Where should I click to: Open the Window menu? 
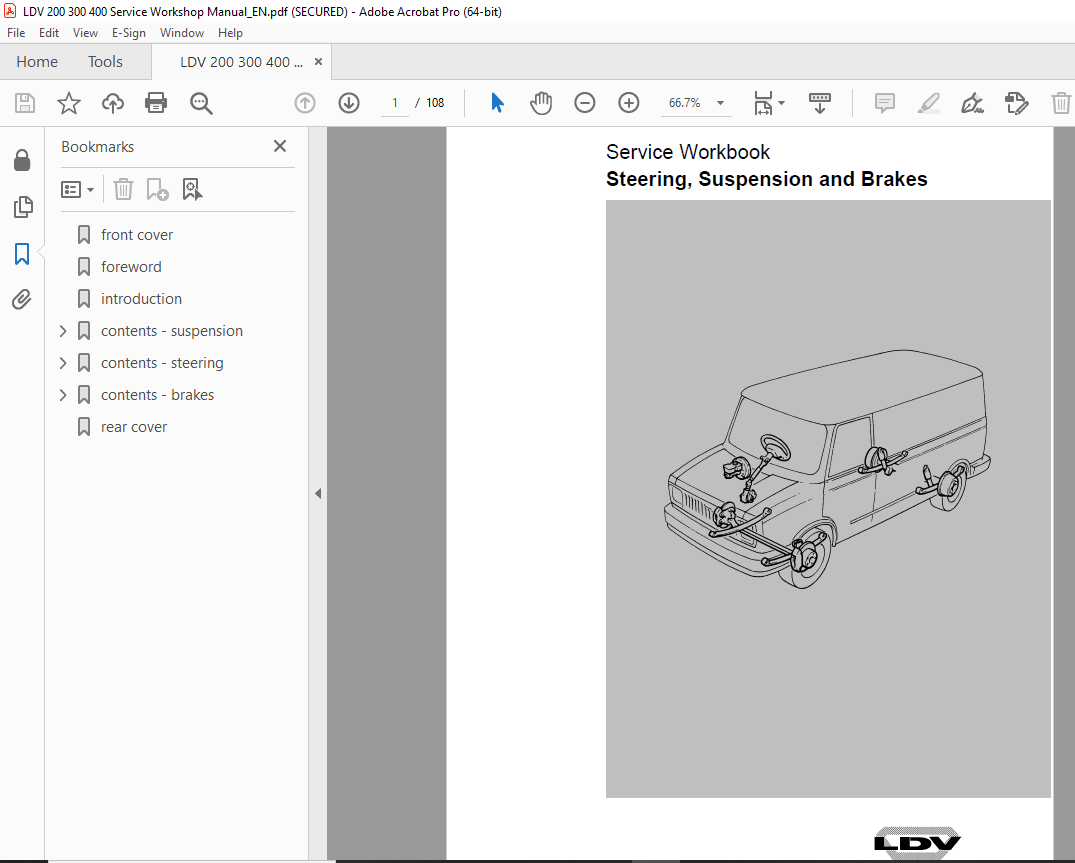coord(182,33)
